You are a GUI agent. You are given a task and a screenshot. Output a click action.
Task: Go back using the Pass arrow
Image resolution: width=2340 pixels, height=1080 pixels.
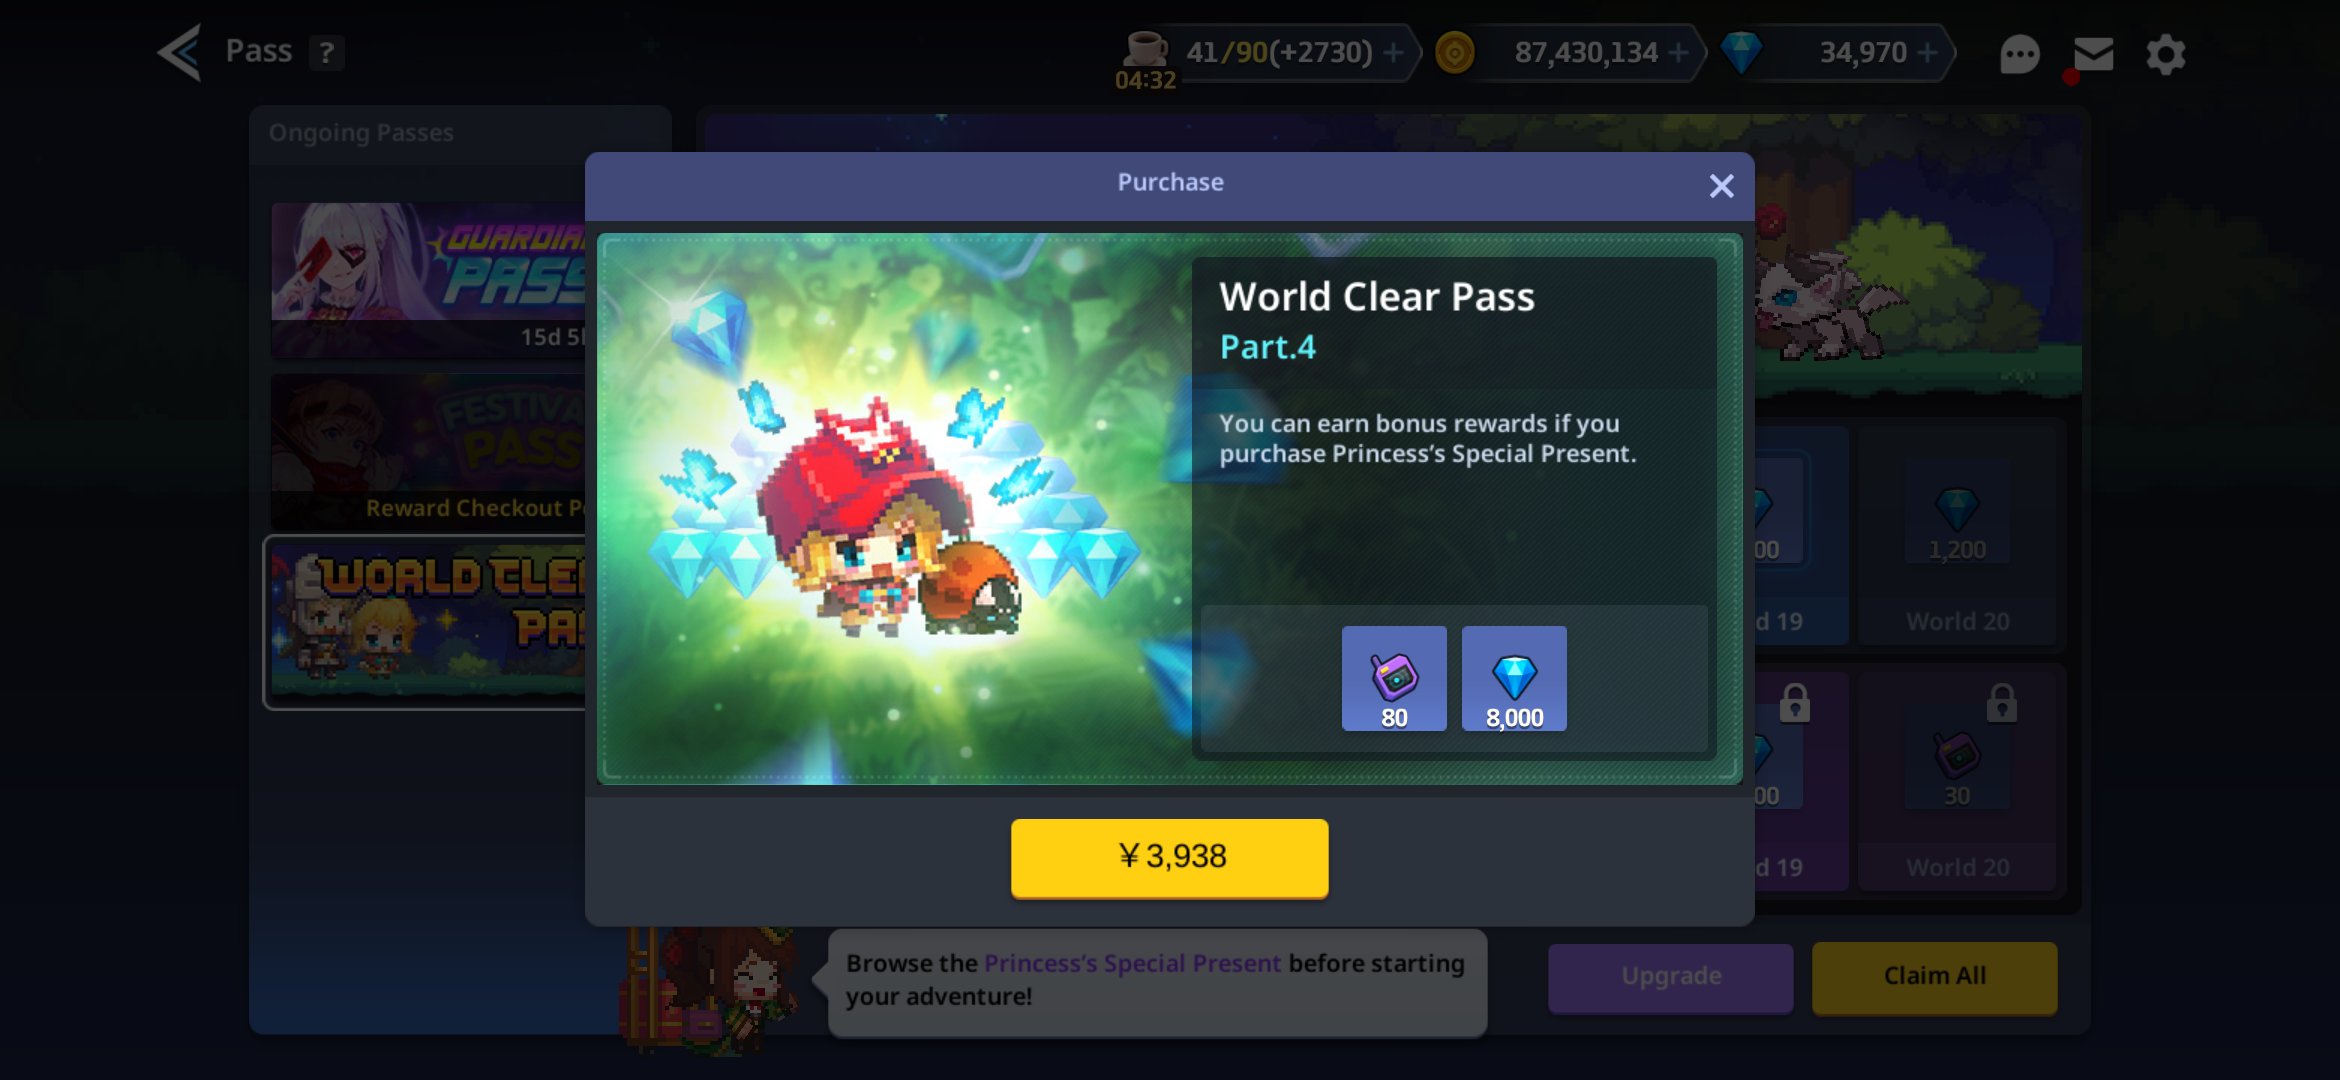180,51
